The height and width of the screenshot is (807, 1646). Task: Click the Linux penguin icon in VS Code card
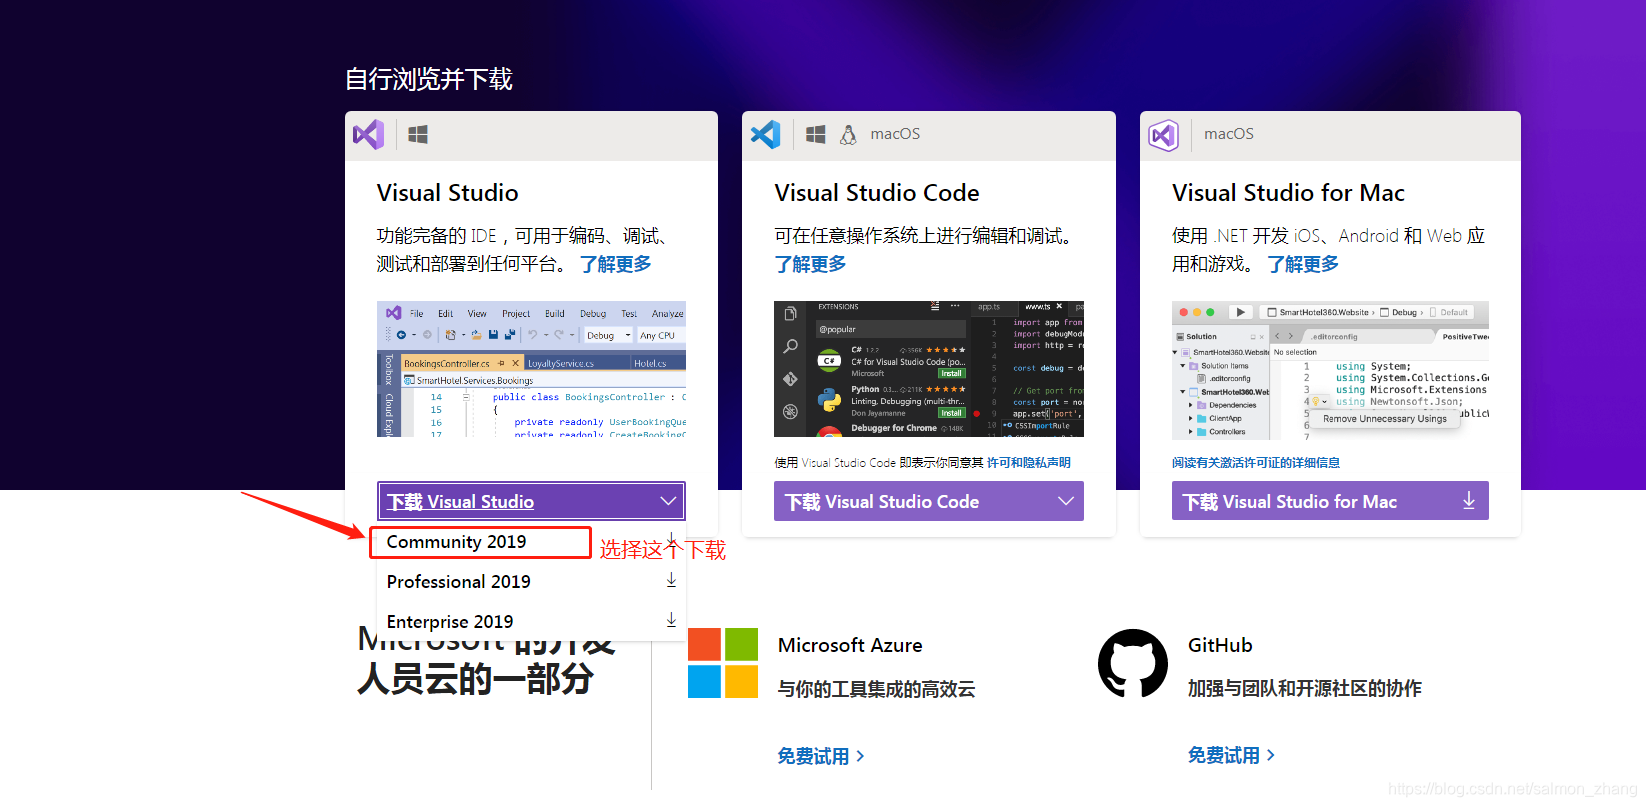pyautogui.click(x=848, y=135)
